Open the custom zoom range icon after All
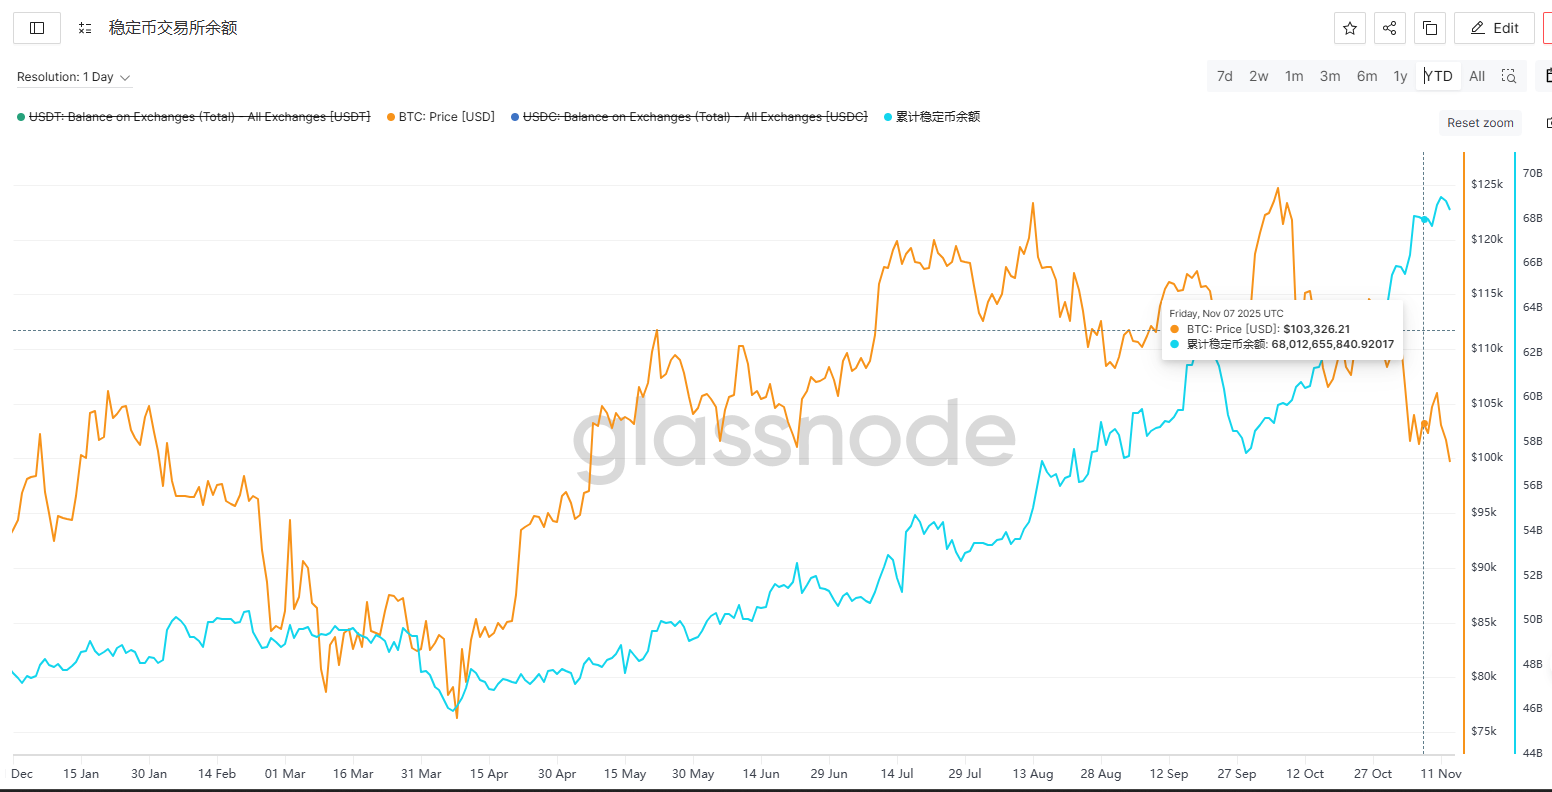 [1509, 76]
